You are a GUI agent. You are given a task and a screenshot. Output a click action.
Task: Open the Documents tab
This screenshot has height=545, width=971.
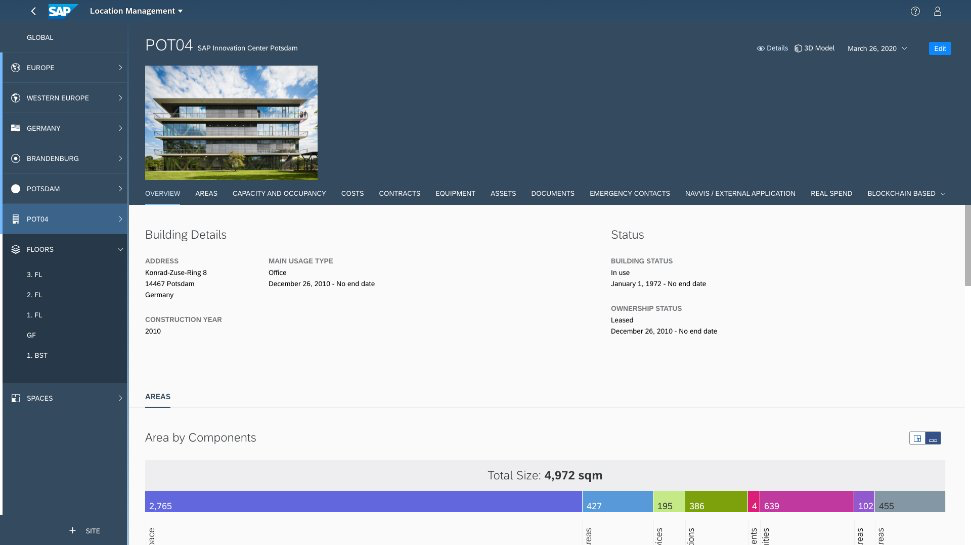[x=552, y=194]
